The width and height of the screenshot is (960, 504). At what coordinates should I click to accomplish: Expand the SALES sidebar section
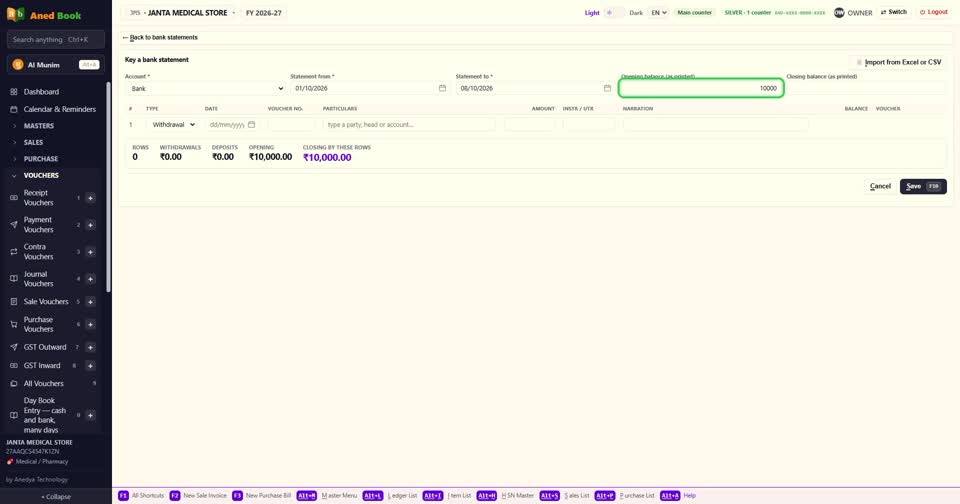point(33,142)
